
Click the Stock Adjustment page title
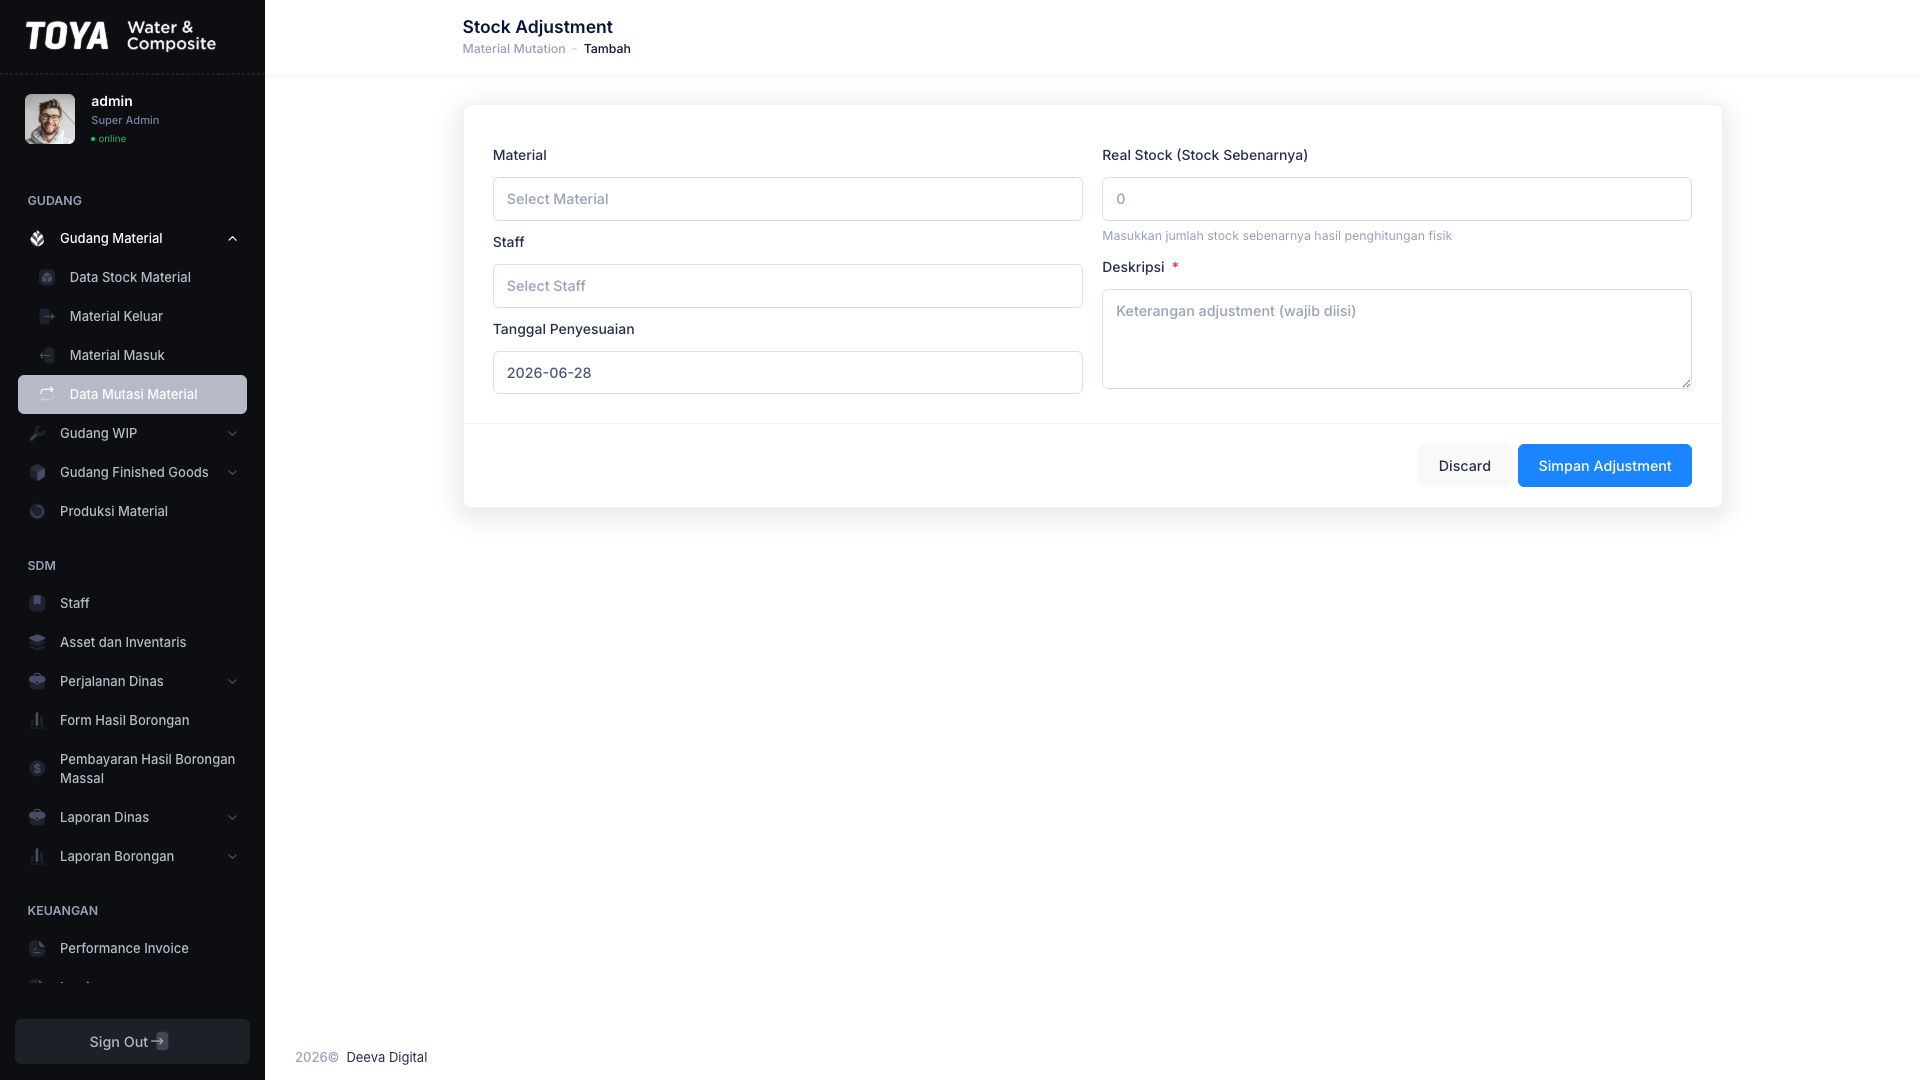click(537, 27)
